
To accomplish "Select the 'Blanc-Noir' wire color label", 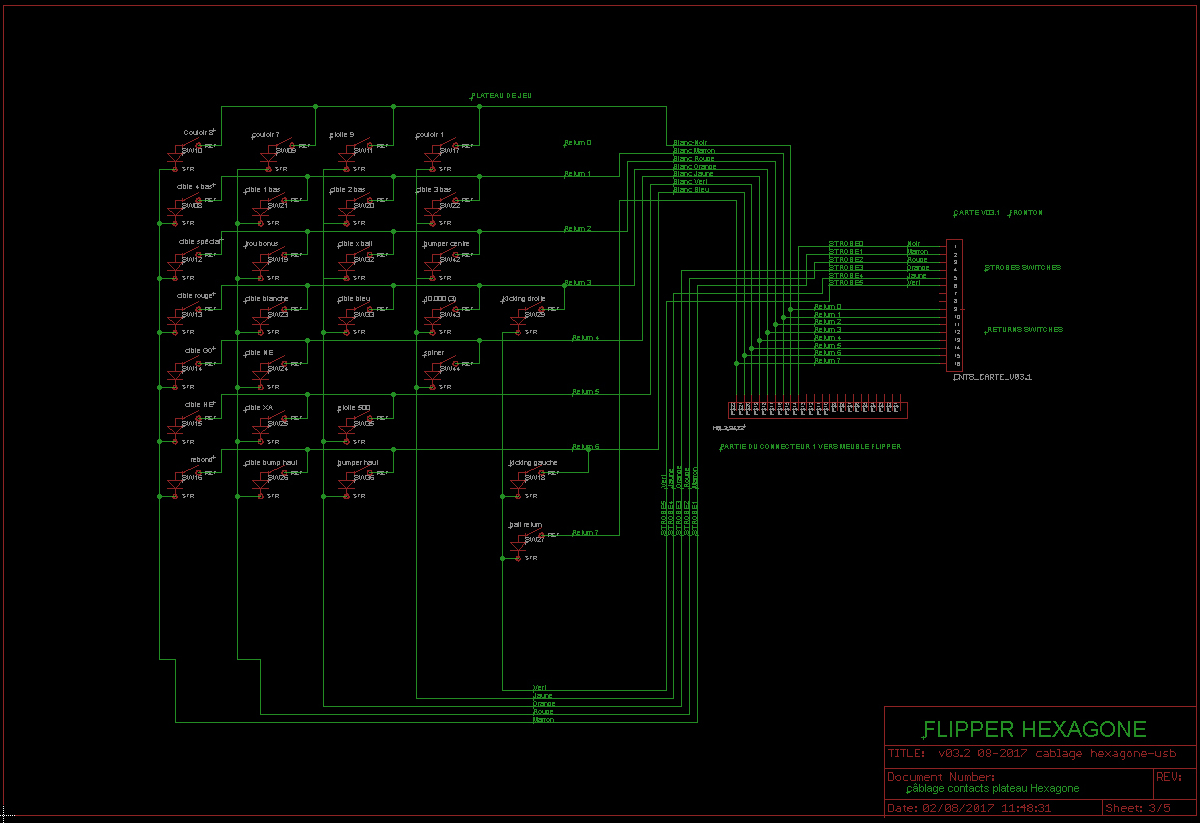I will click(x=690, y=143).
